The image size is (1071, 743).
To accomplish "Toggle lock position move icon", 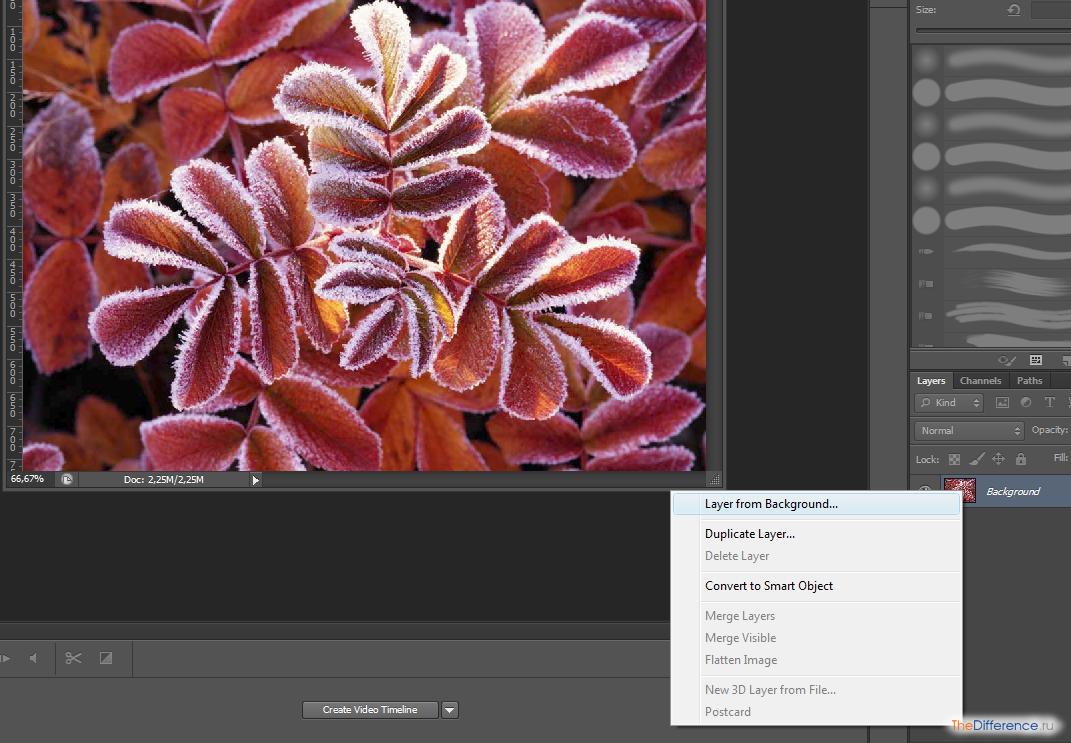I will 998,459.
